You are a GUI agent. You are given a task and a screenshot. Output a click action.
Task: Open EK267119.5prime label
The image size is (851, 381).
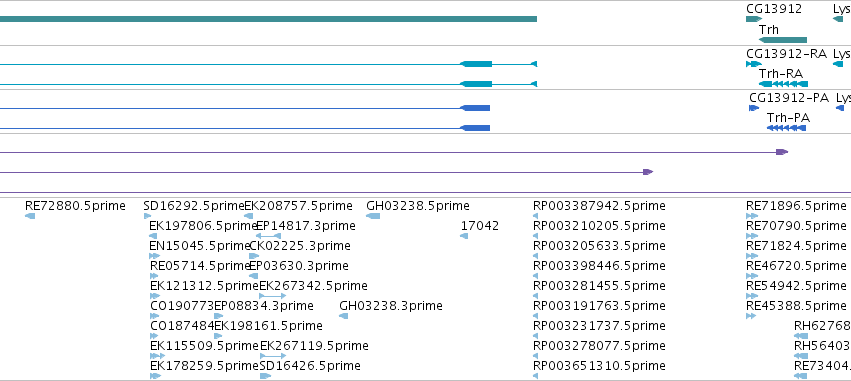314,346
